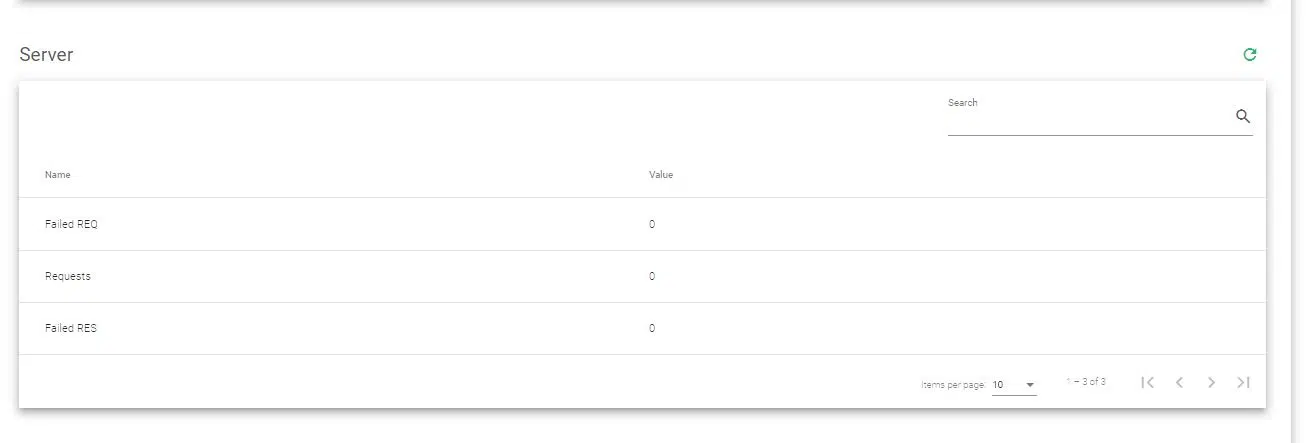Jump to the last page
This screenshot has width=1309, height=443.
point(1243,382)
